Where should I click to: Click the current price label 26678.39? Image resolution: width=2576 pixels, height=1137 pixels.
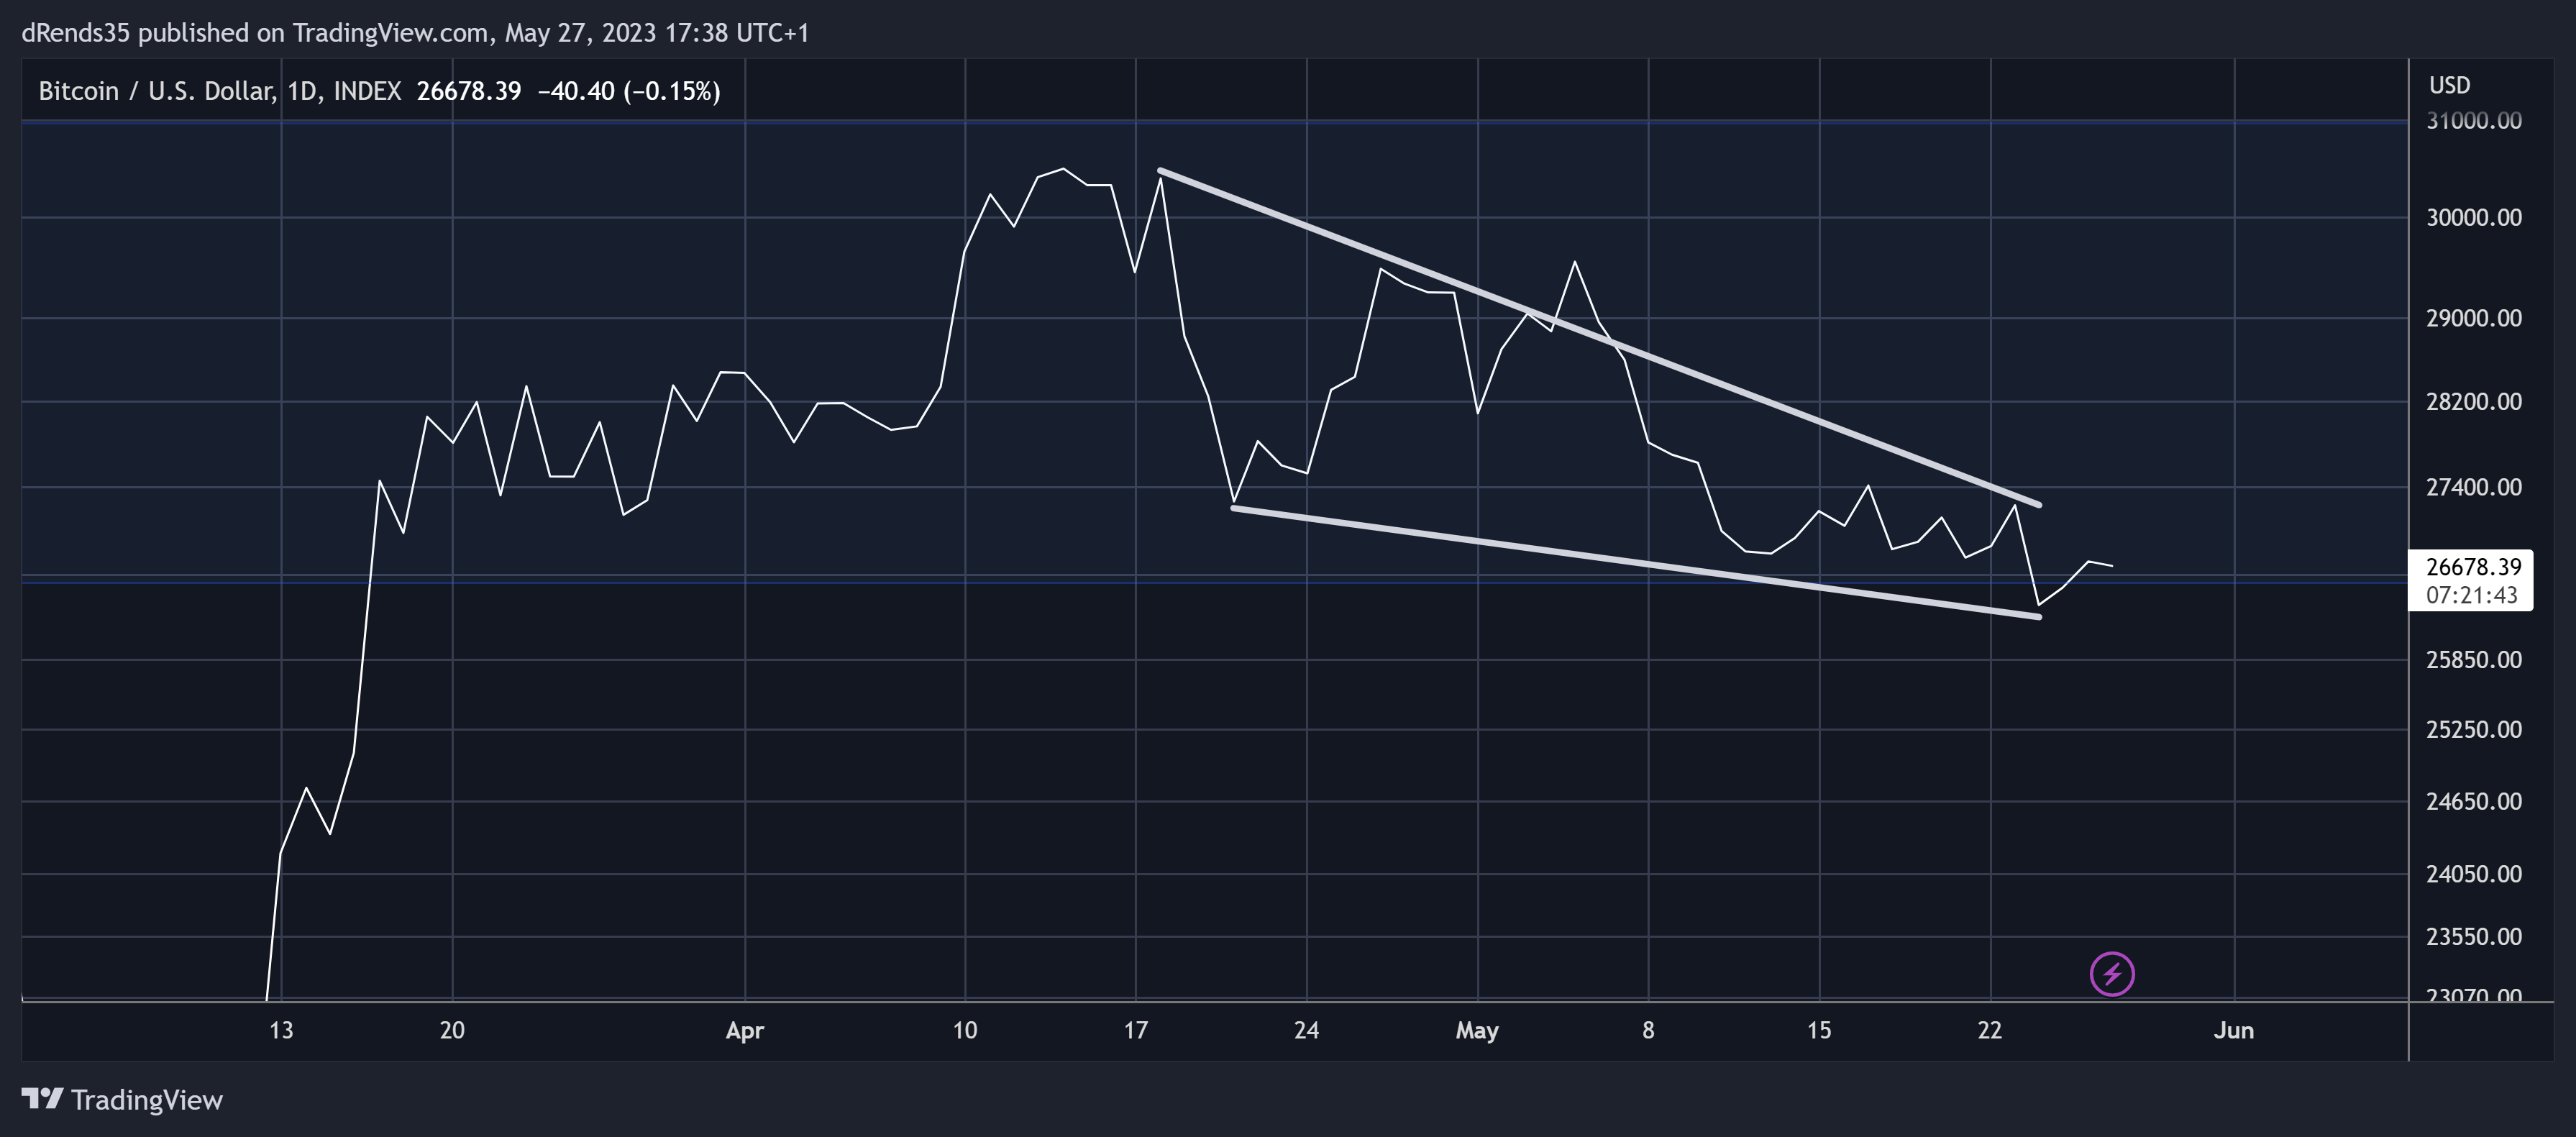tap(2474, 567)
